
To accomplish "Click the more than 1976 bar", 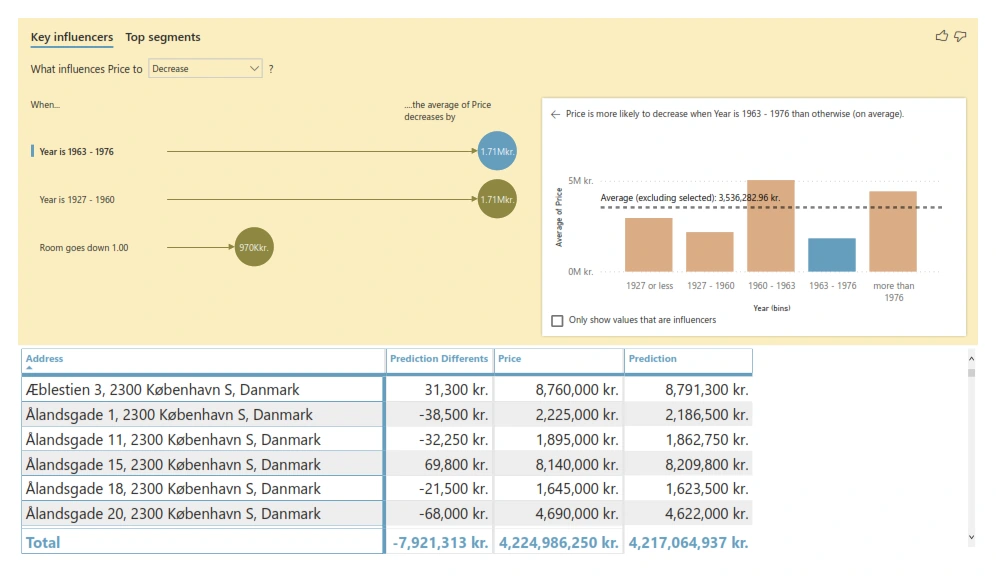I will (x=892, y=231).
